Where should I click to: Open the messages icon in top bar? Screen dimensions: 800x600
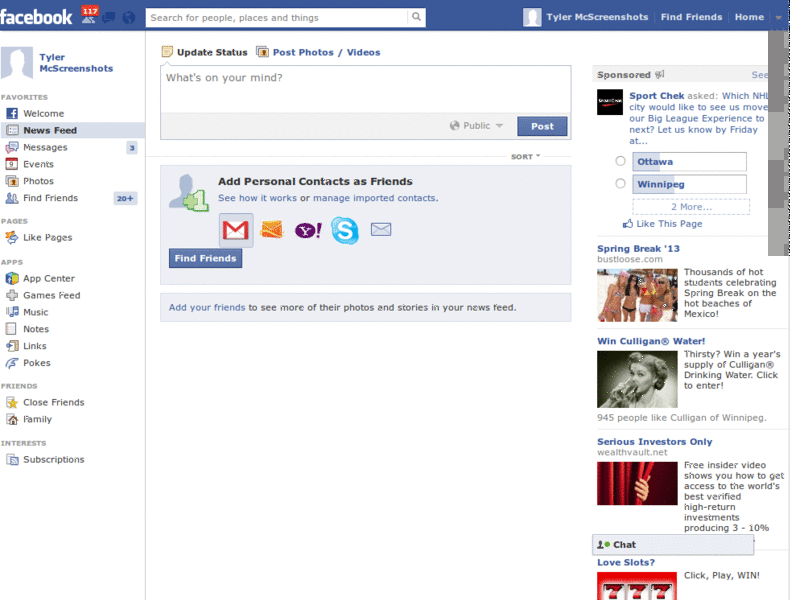(x=109, y=18)
